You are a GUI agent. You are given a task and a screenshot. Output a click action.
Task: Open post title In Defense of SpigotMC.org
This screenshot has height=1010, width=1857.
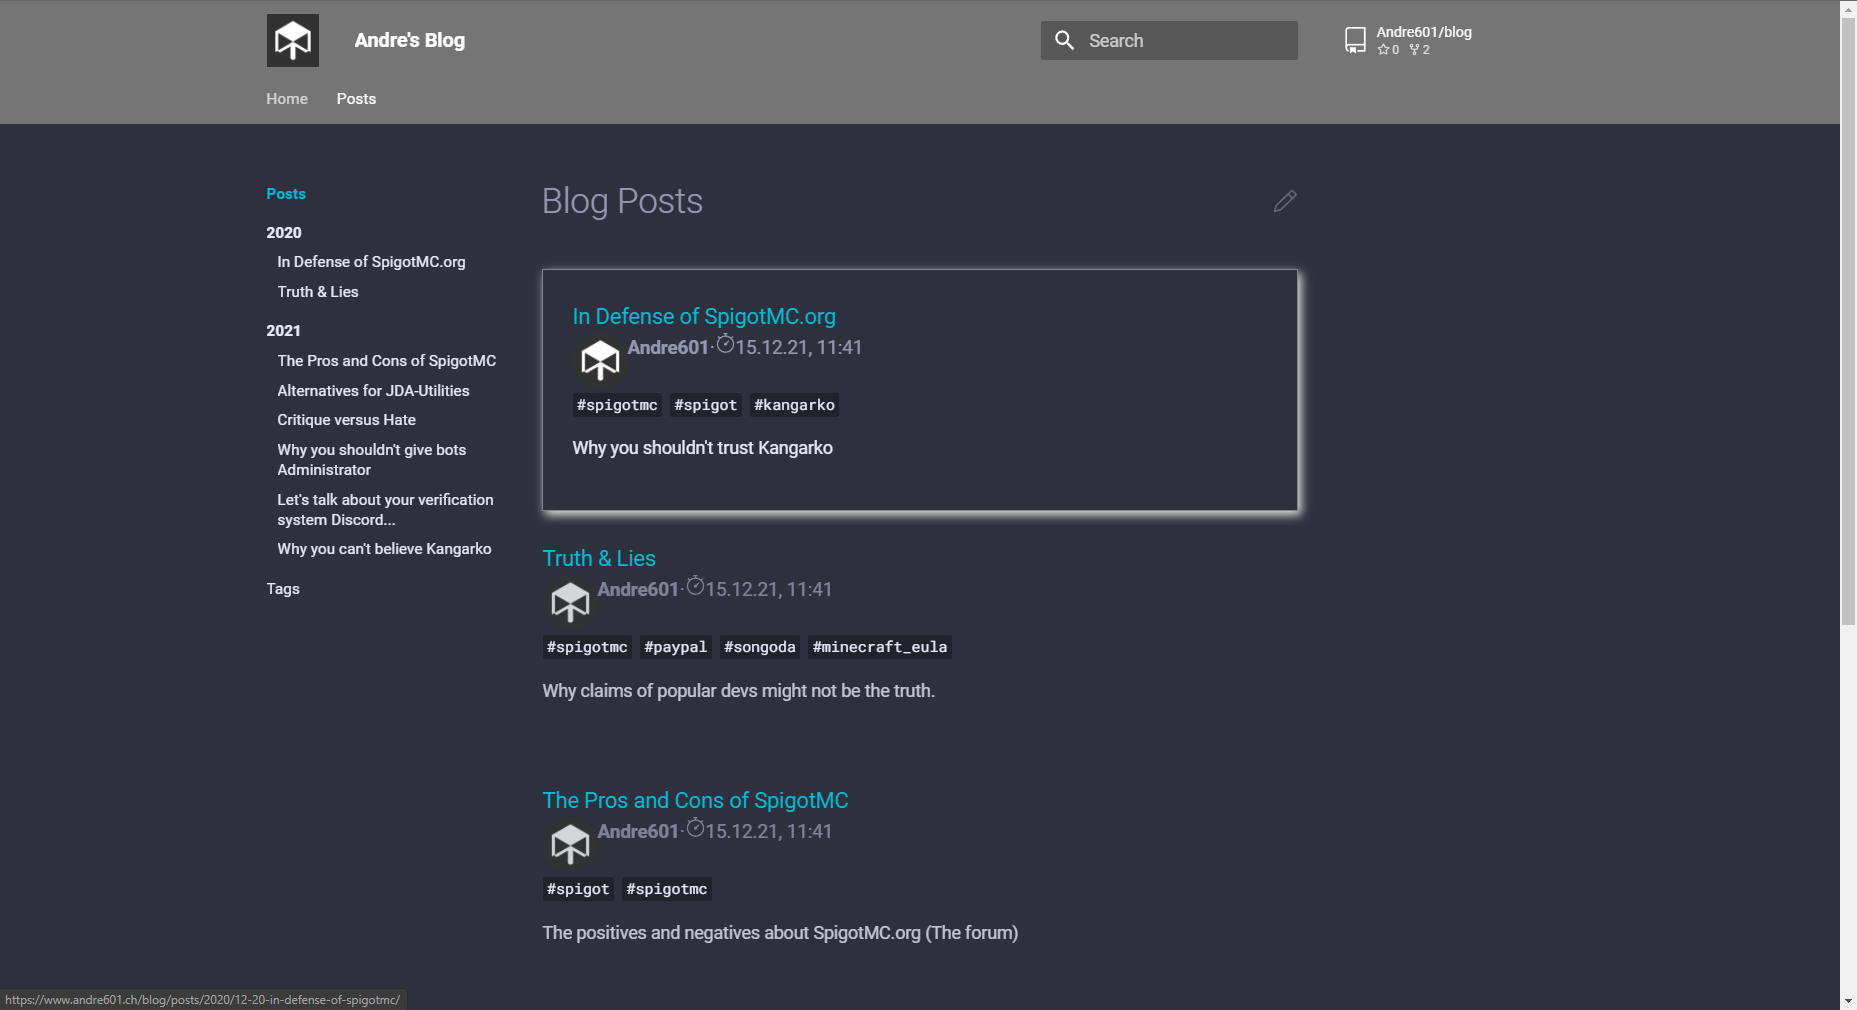(704, 316)
